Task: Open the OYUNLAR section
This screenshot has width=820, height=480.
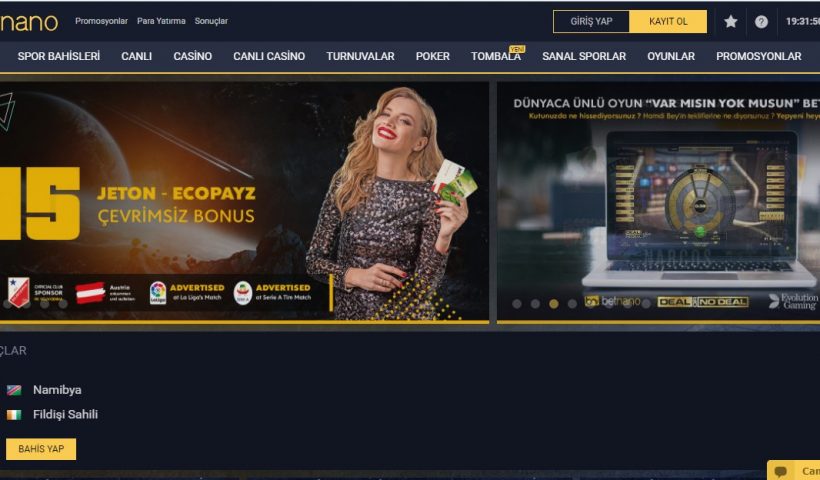Action: pyautogui.click(x=671, y=56)
